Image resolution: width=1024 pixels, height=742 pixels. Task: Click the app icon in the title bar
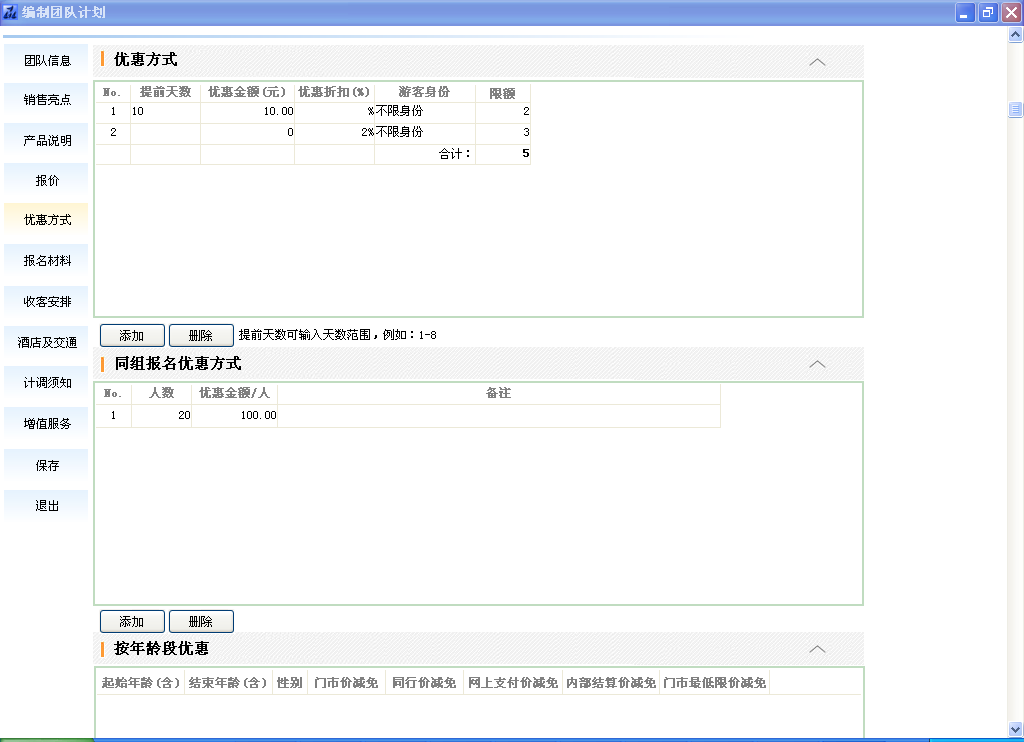click(11, 13)
